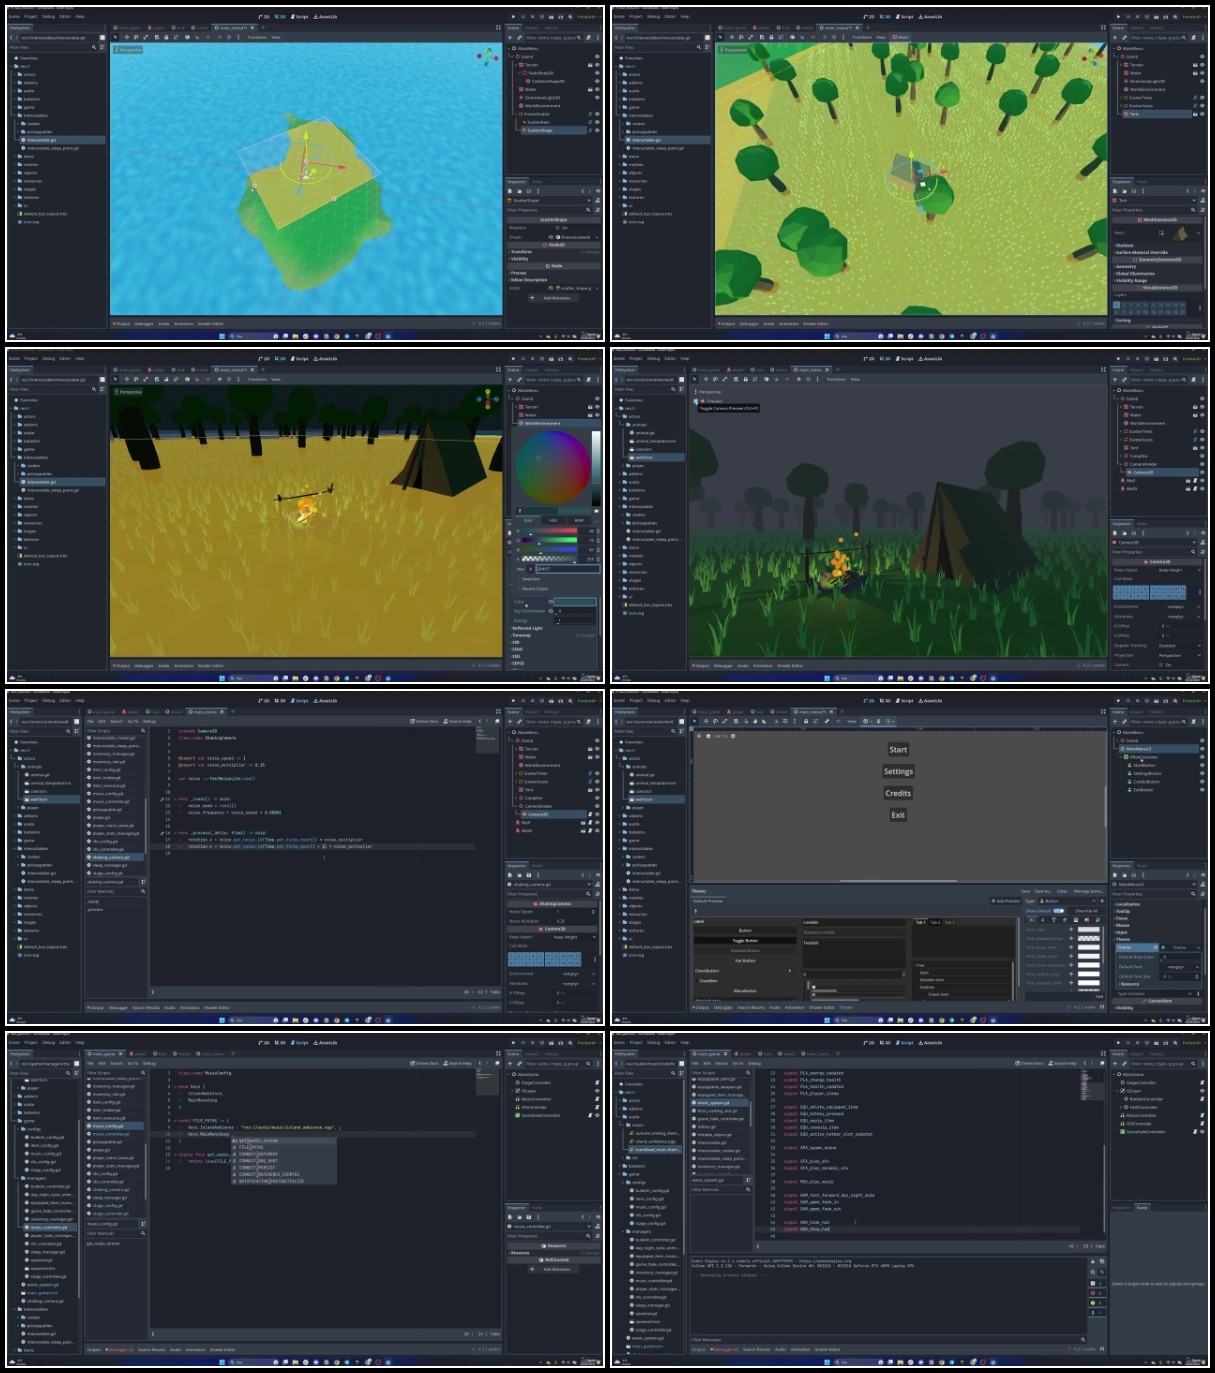The height and width of the screenshot is (1373, 1215).
Task: Click axis orientation gizmo in yellow grass viewport
Action: [x=488, y=399]
